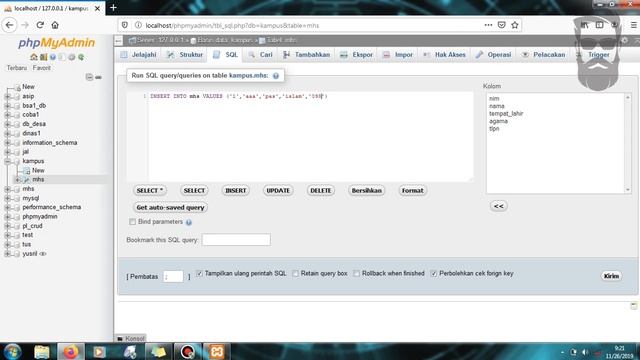Click the Bookmark this SQL query field
Image resolution: width=640 pixels, height=360 pixels.
[x=236, y=240]
